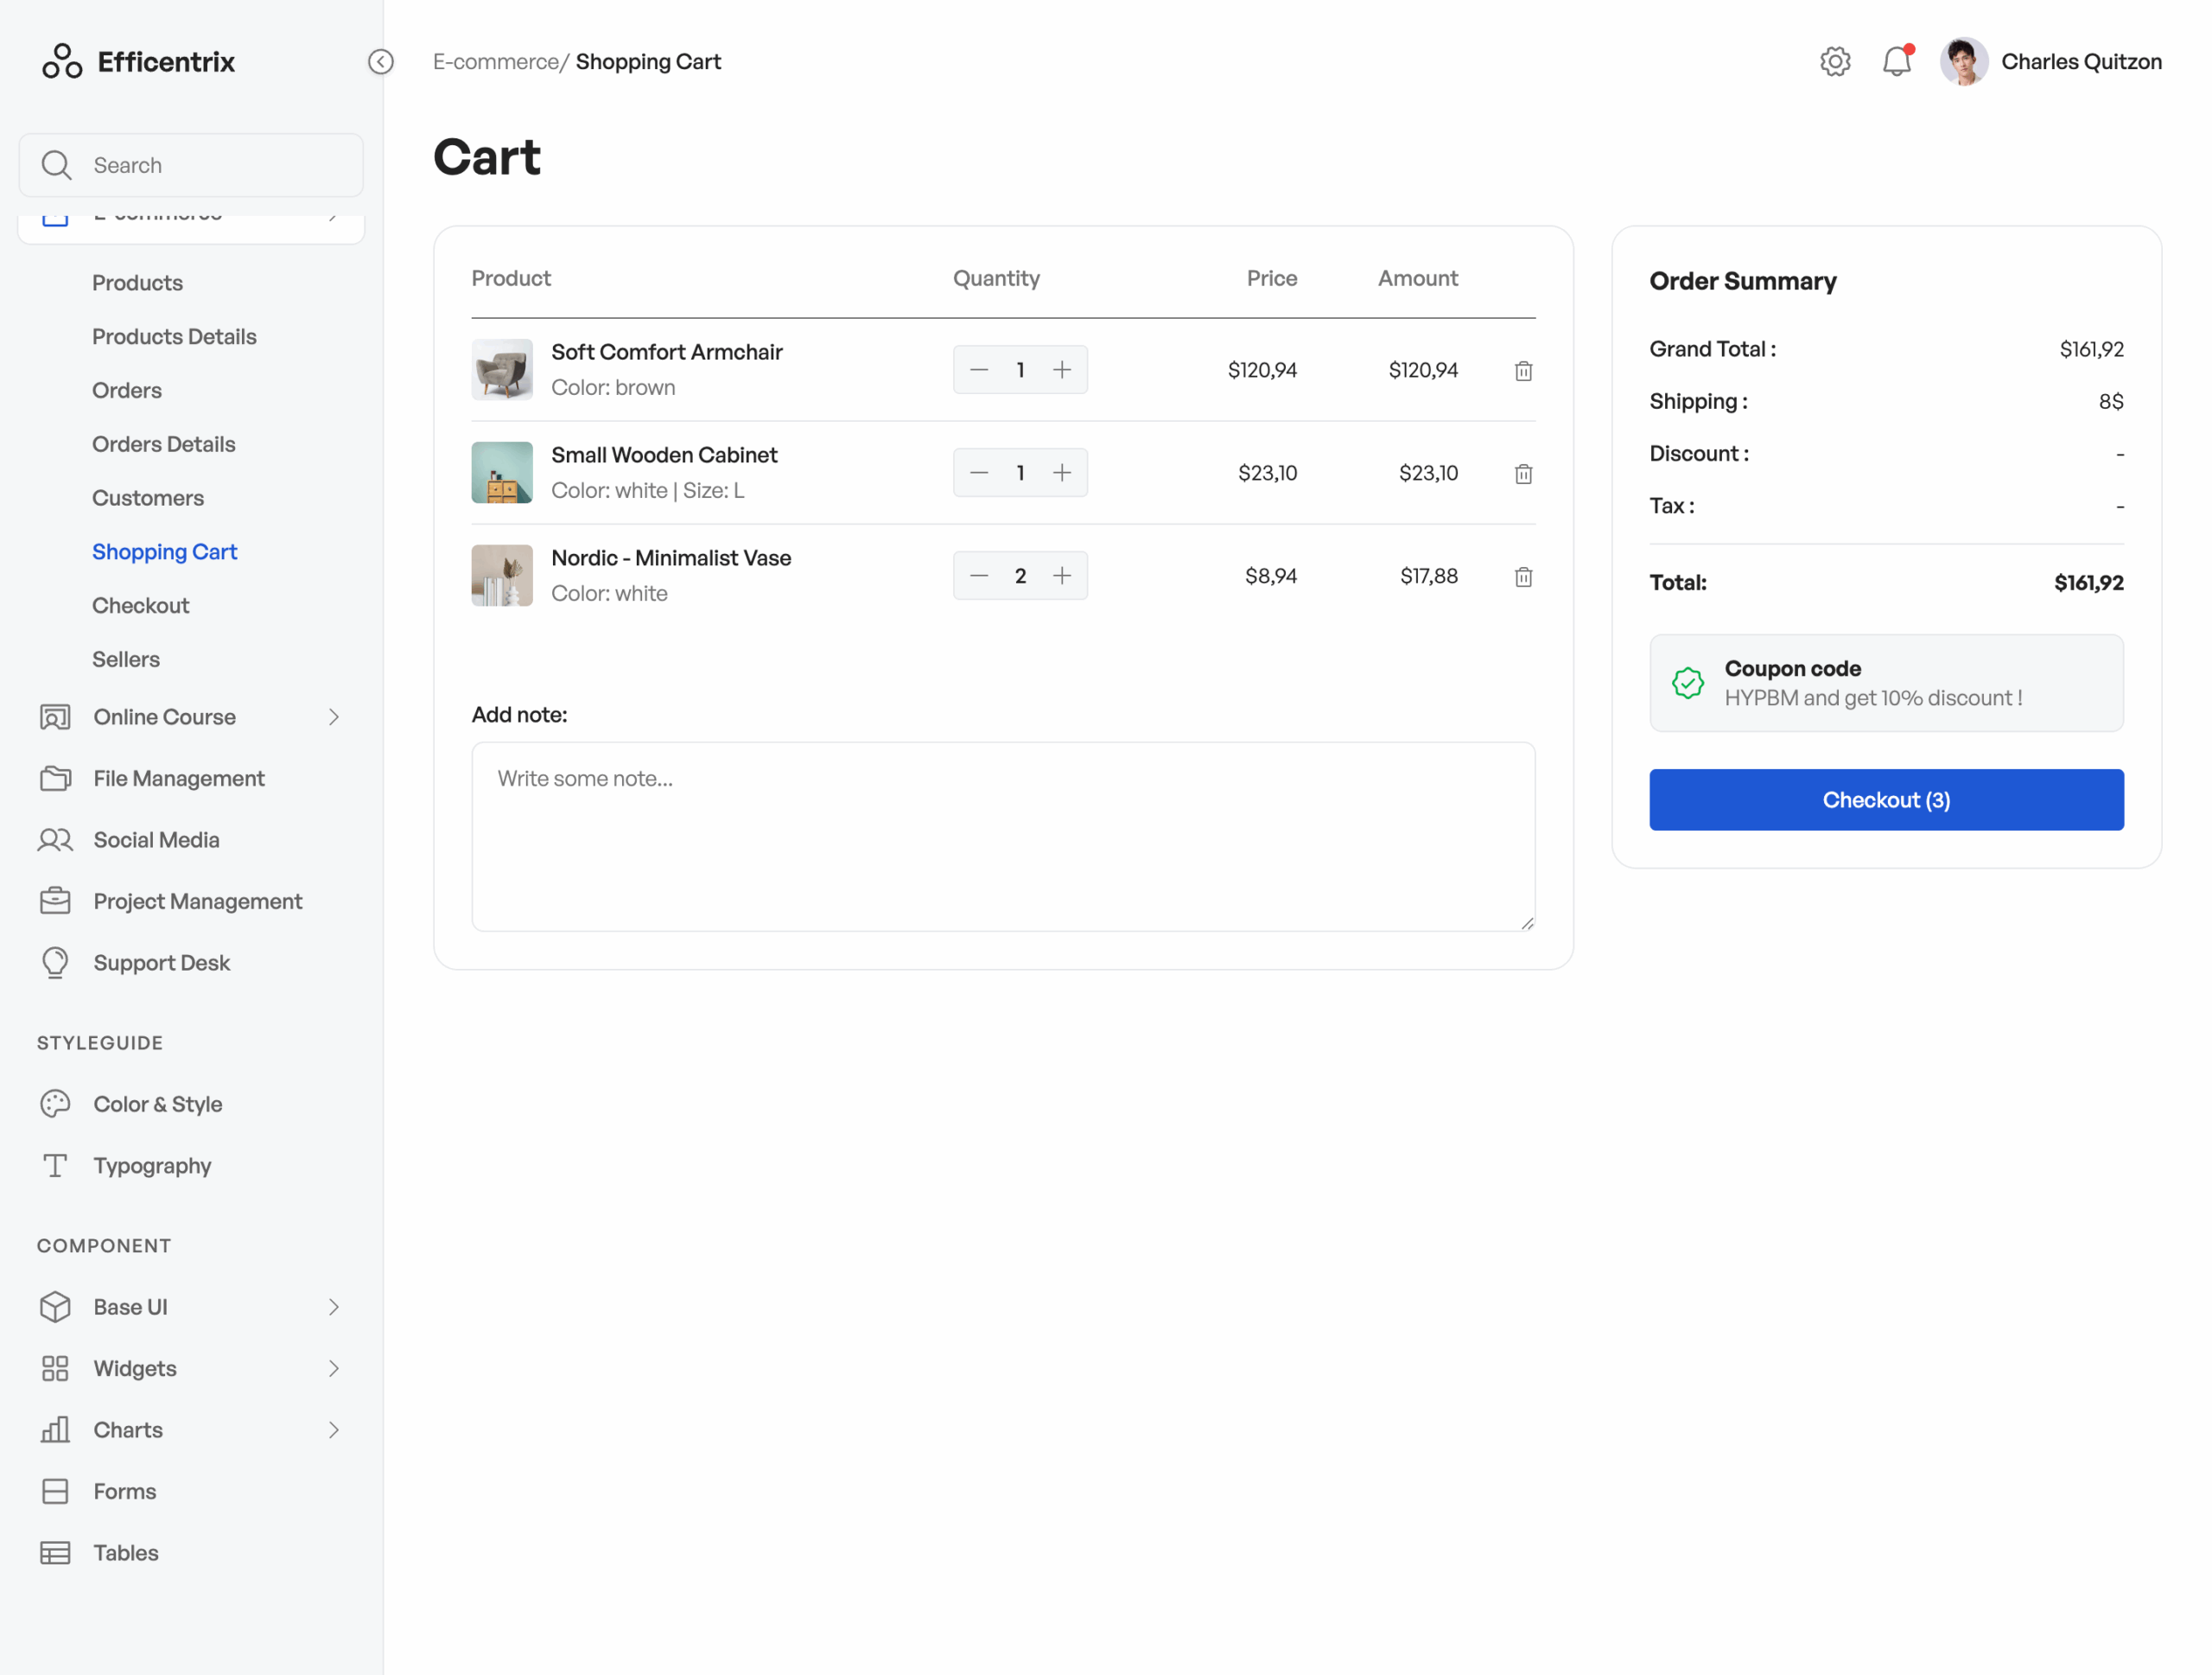Collapse the sidebar with the chevron button
Image resolution: width=2212 pixels, height=1675 pixels.
380,61
